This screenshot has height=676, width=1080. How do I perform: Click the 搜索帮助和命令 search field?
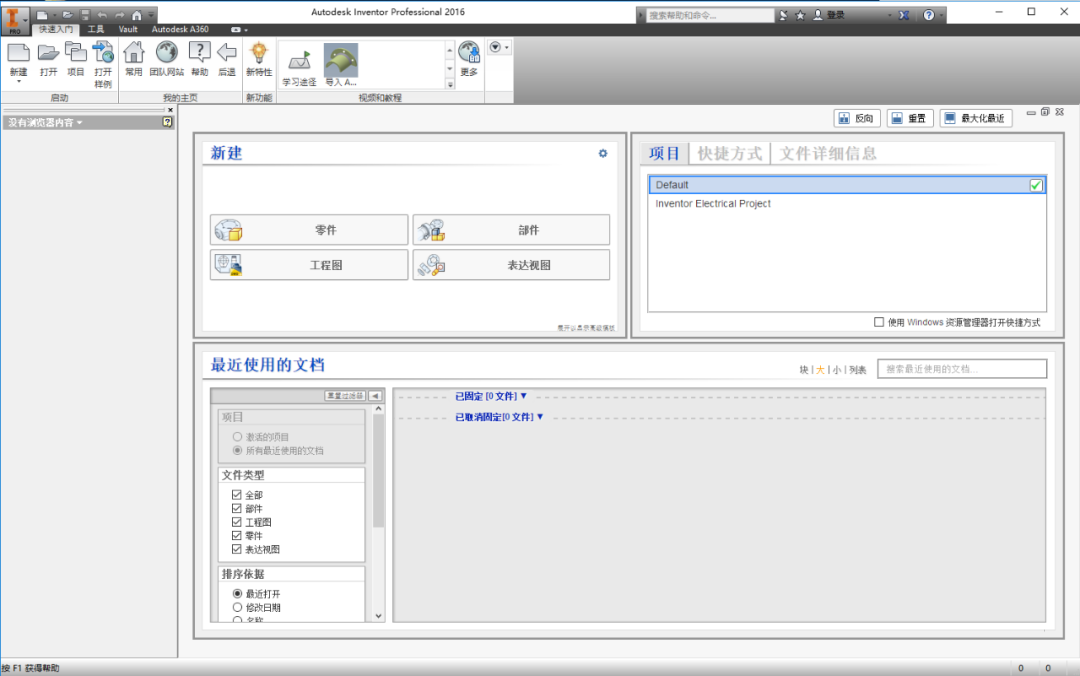[x=710, y=15]
